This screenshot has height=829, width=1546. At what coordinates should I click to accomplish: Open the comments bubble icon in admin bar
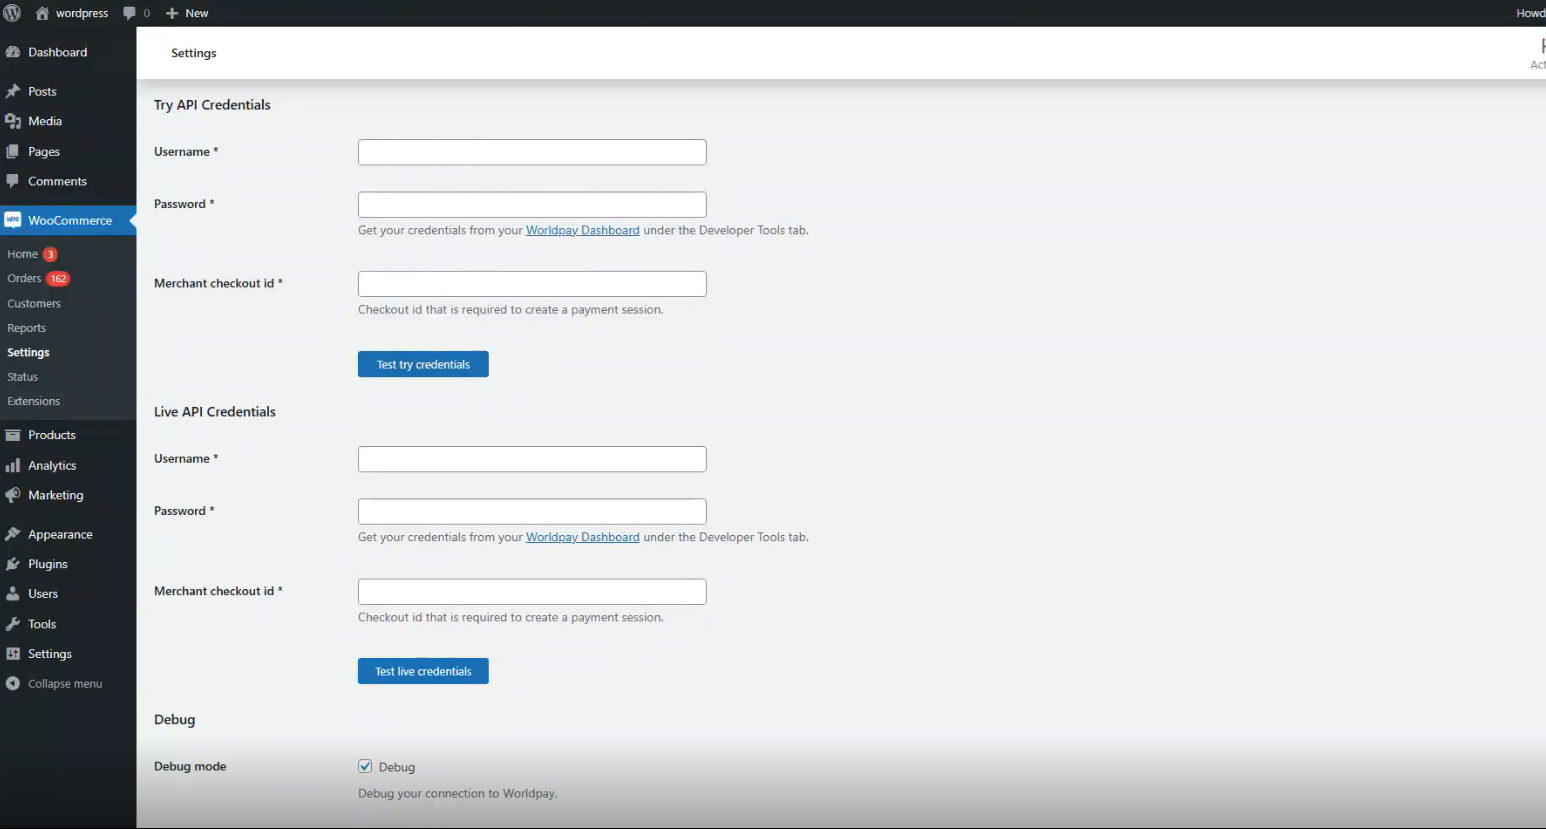129,13
